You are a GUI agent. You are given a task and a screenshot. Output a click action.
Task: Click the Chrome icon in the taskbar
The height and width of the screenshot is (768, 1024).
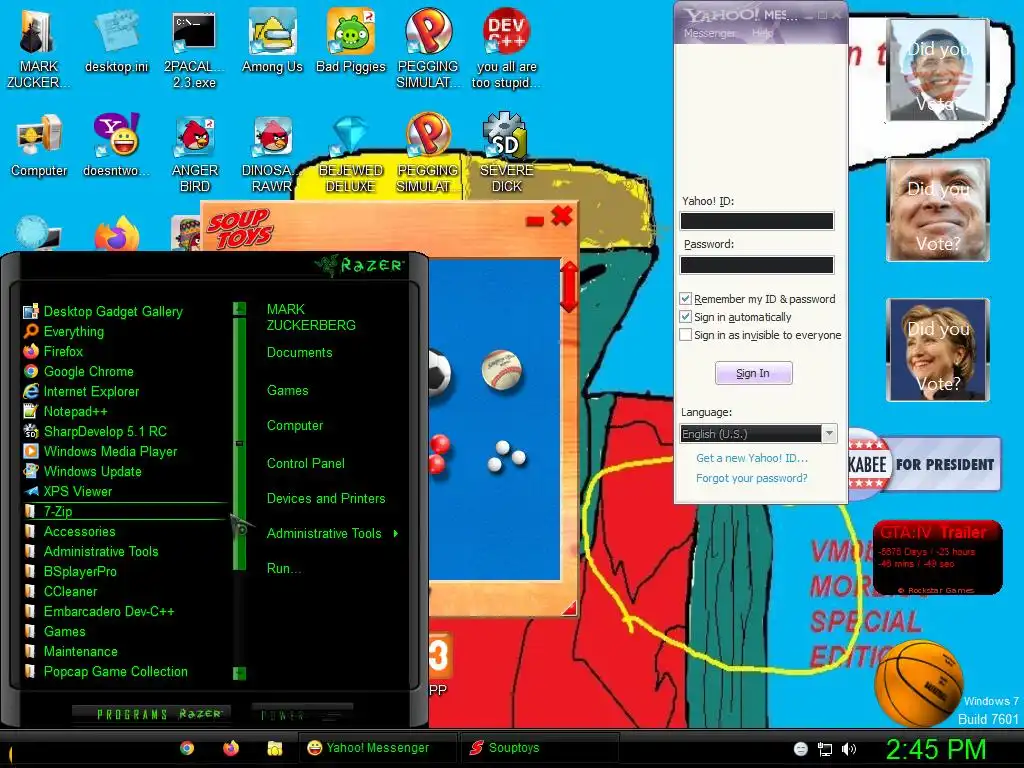tap(187, 748)
